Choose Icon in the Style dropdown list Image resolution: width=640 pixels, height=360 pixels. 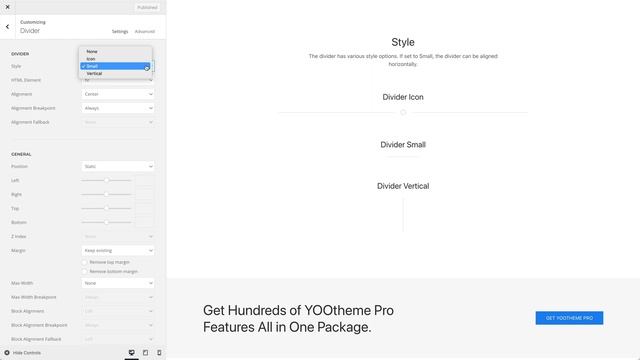116,59
